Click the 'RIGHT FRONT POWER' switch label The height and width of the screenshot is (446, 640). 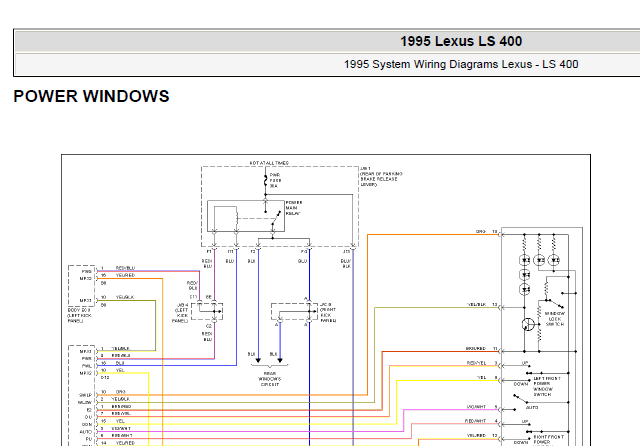click(x=547, y=439)
